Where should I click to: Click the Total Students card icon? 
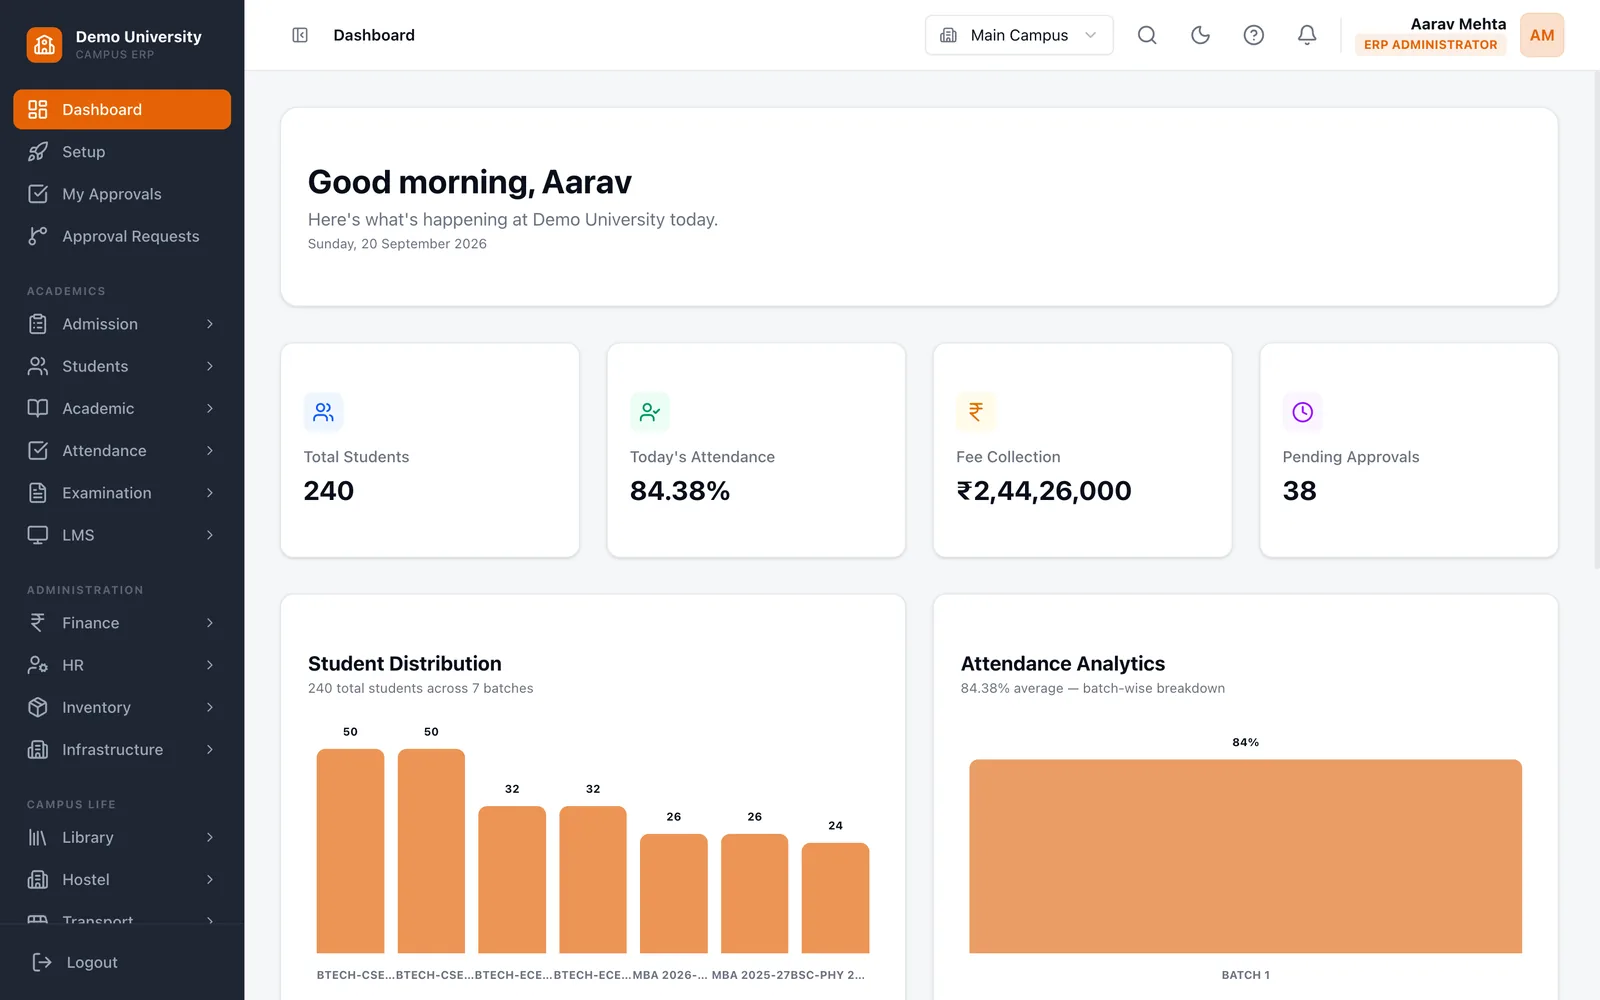click(324, 412)
